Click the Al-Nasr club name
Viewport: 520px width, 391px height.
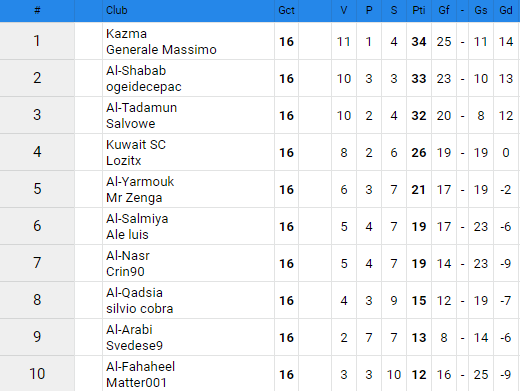[128, 256]
